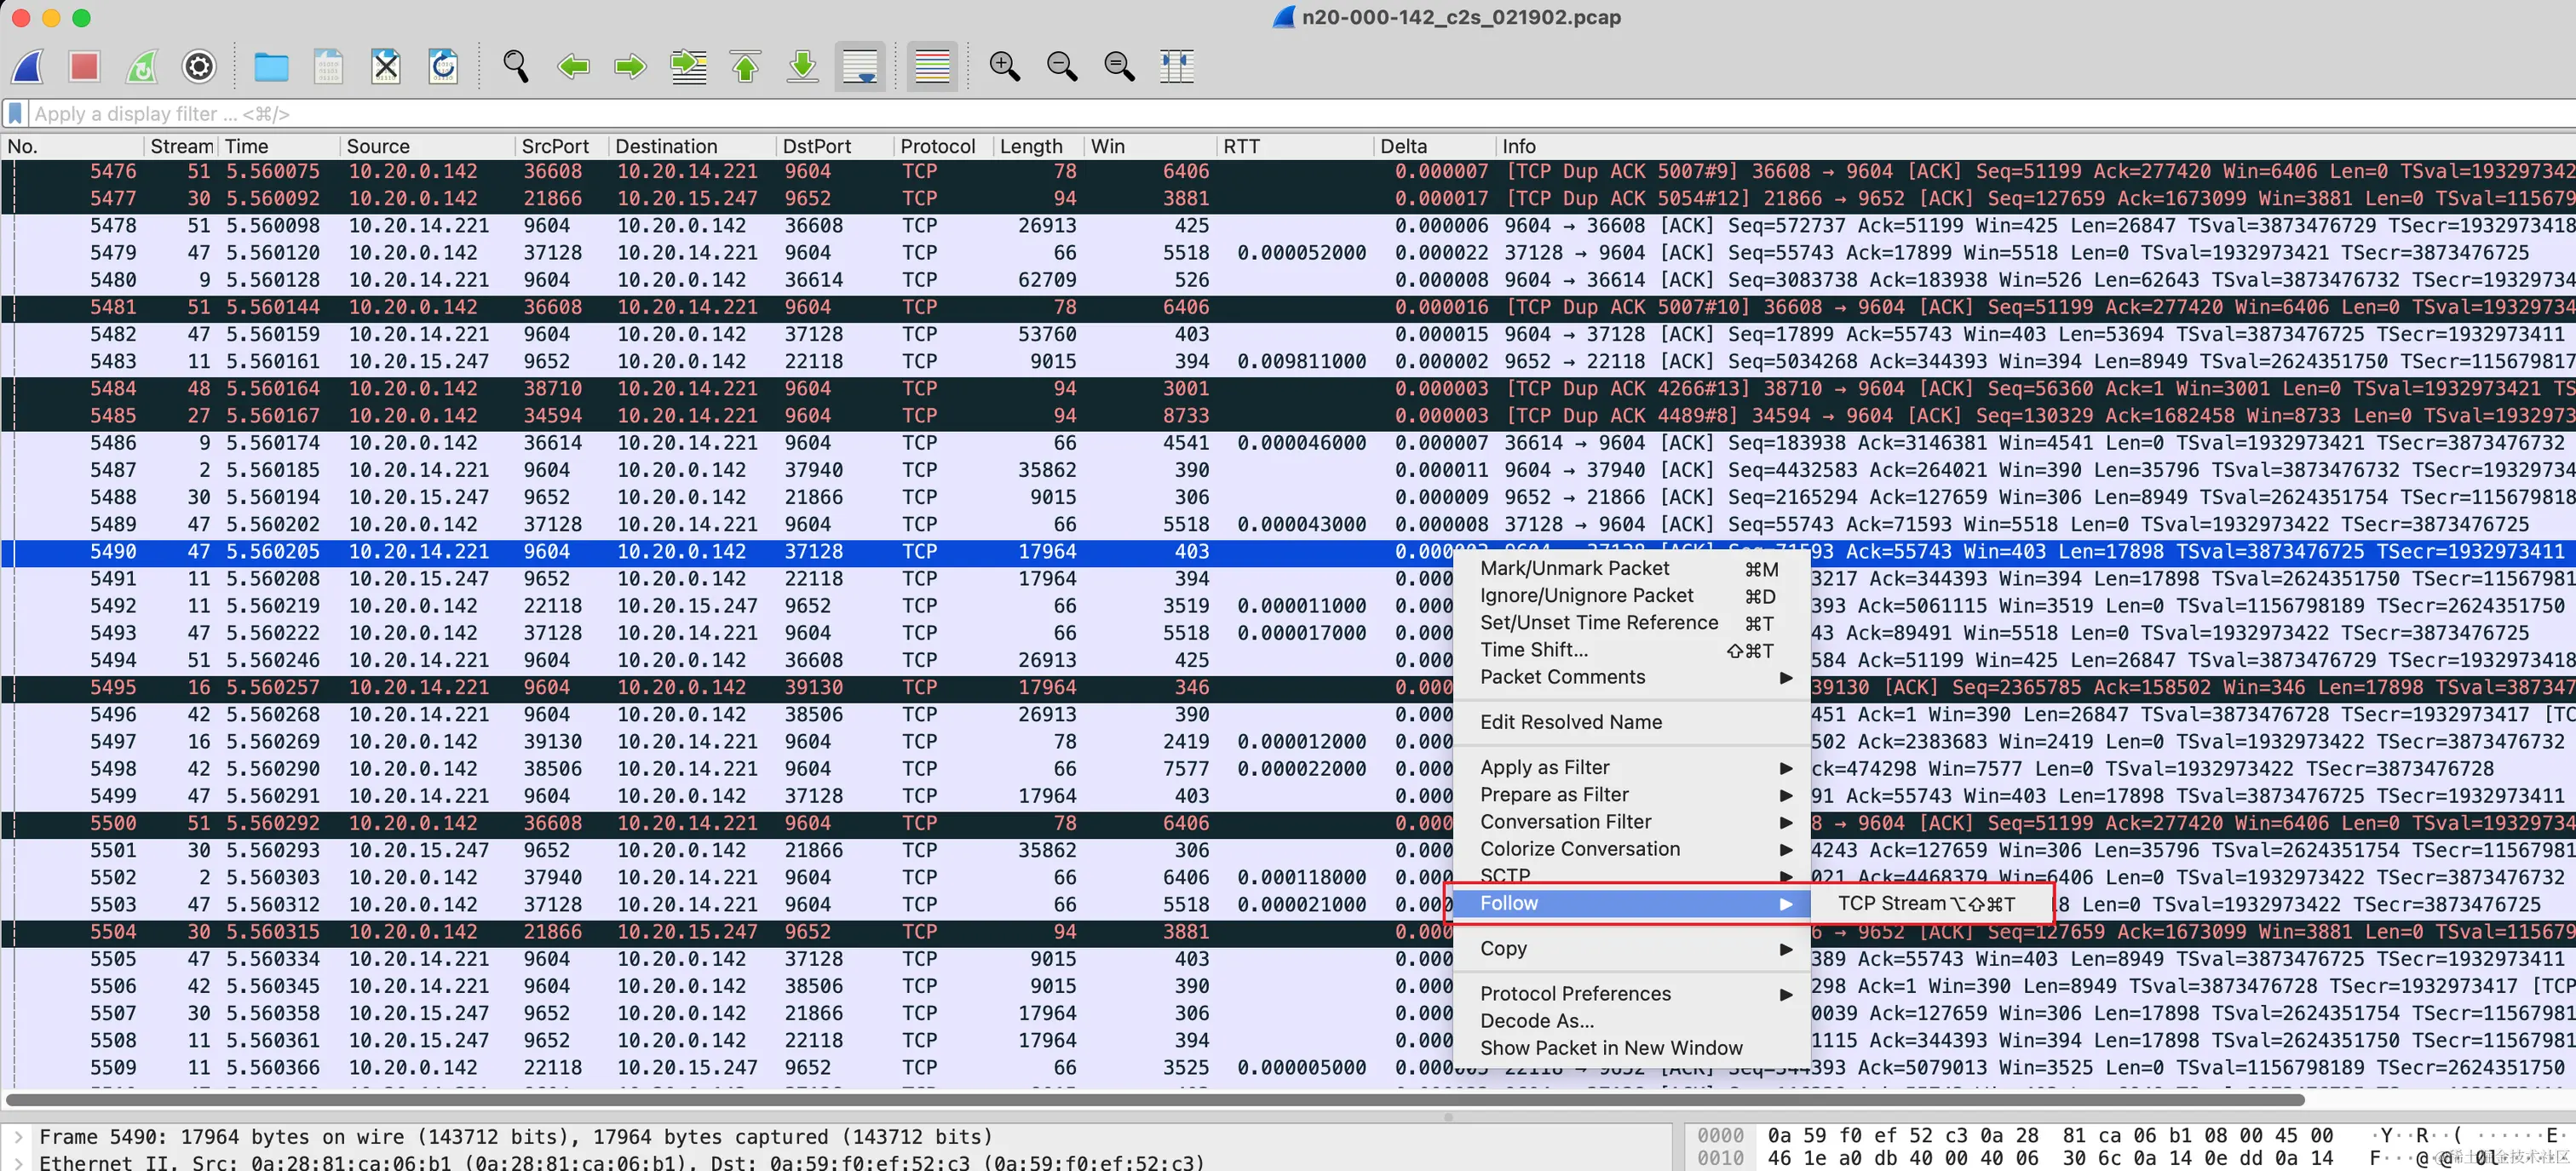The width and height of the screenshot is (2576, 1171).
Task: Sort by the Protocol column header
Action: 943,146
